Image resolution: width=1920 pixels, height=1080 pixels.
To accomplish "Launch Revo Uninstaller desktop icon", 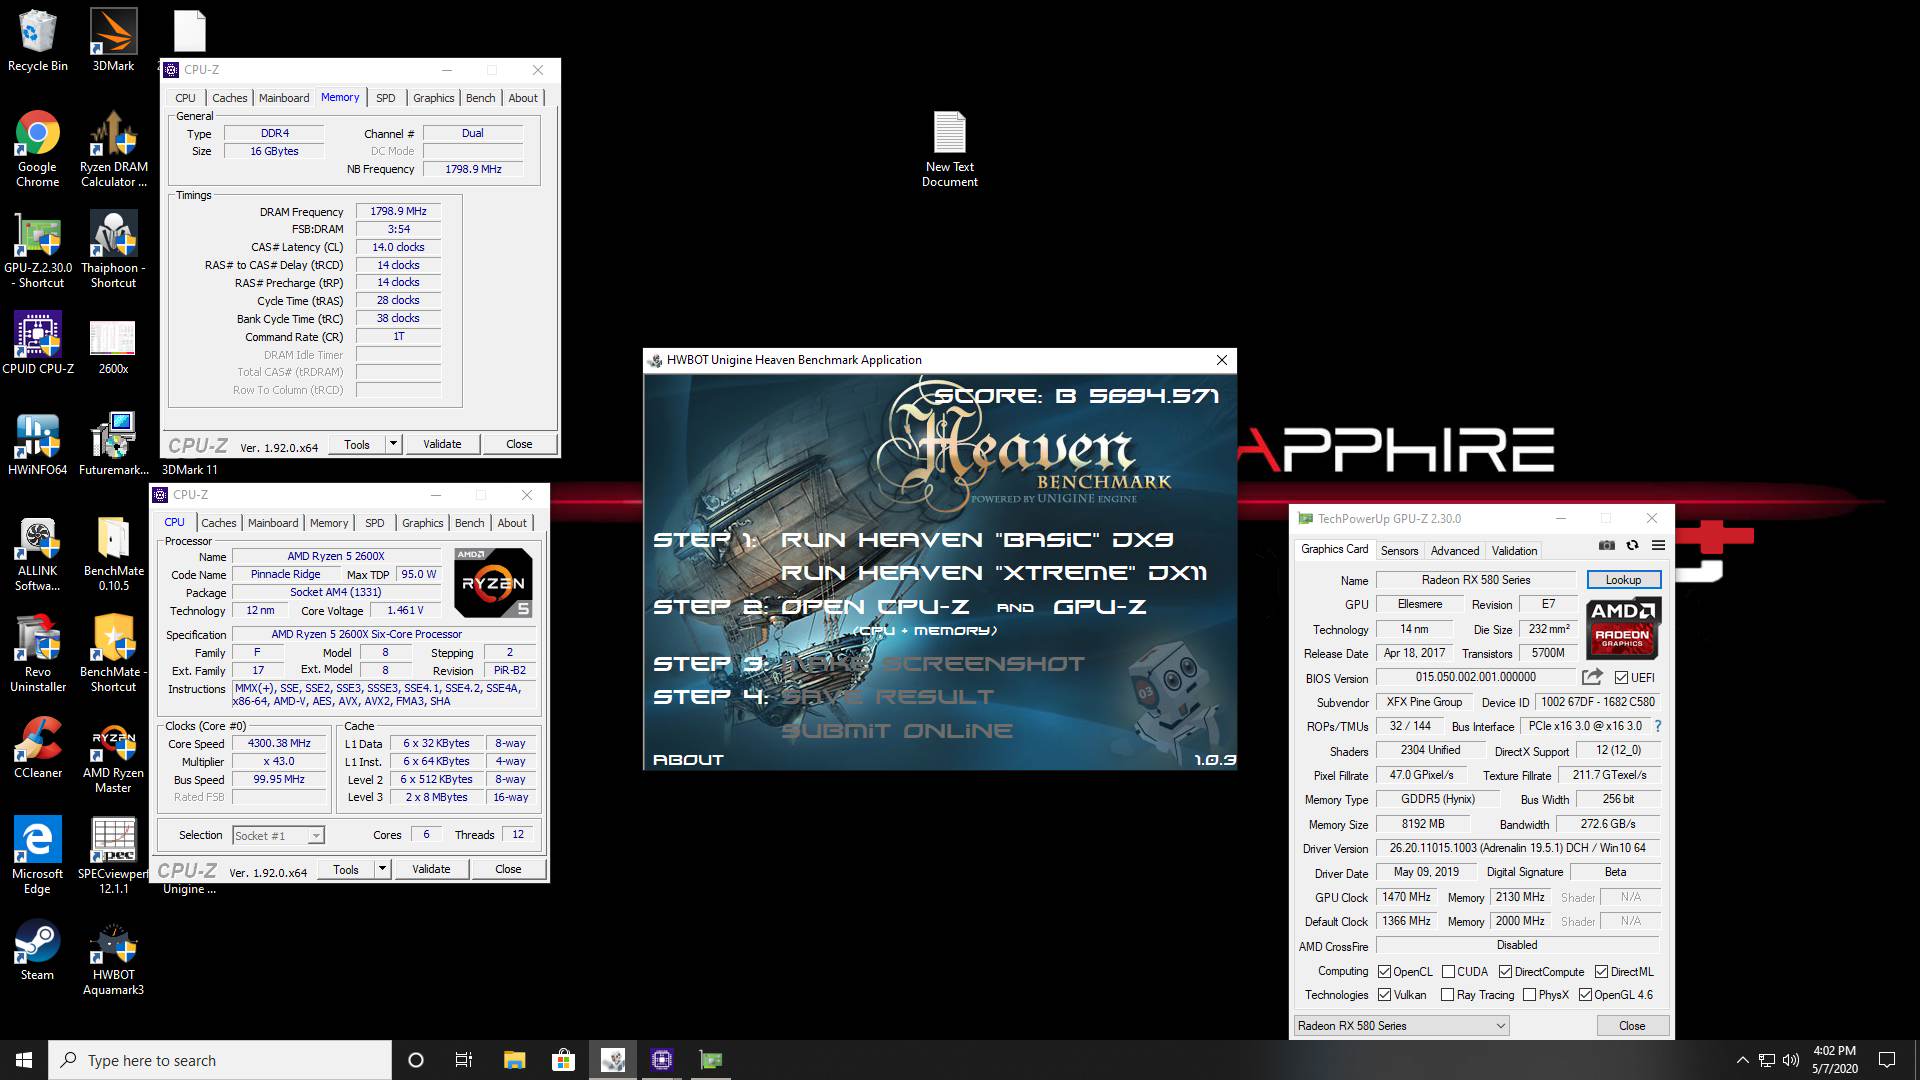I will tap(38, 653).
